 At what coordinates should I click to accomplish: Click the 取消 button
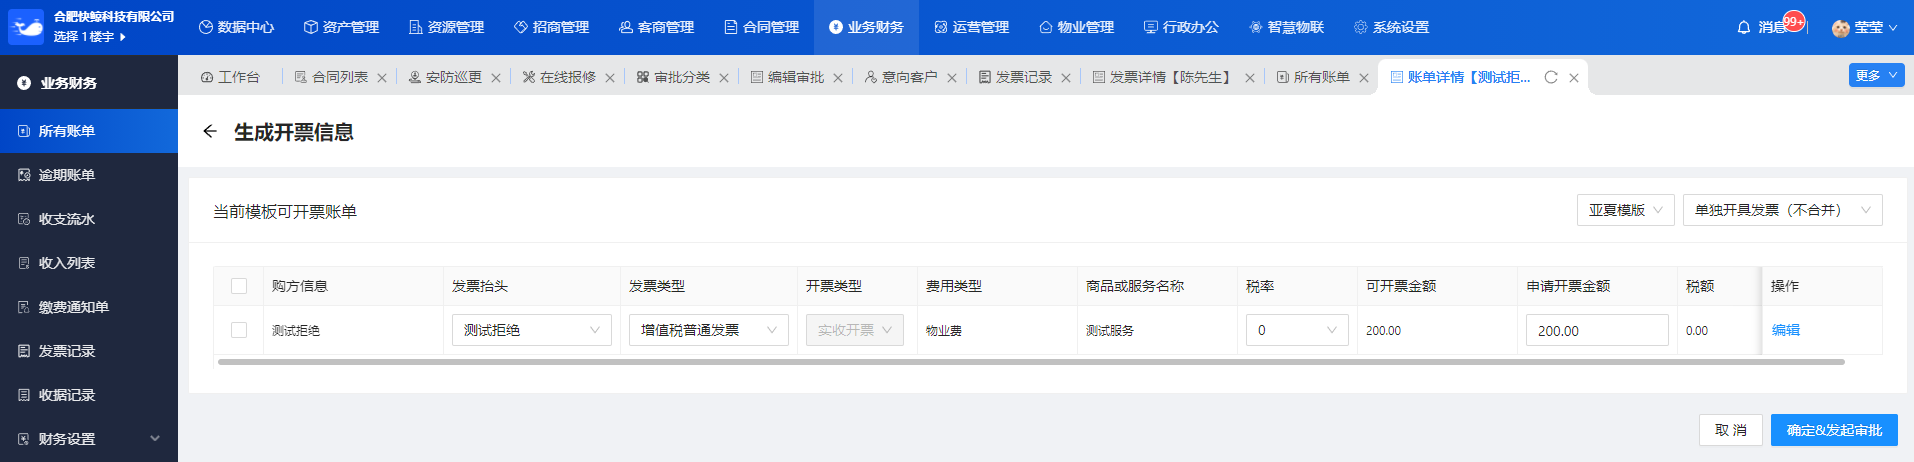point(1730,430)
